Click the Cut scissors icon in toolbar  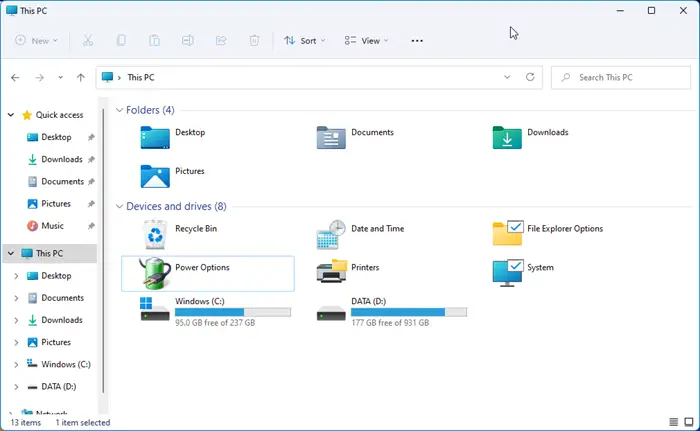click(88, 41)
